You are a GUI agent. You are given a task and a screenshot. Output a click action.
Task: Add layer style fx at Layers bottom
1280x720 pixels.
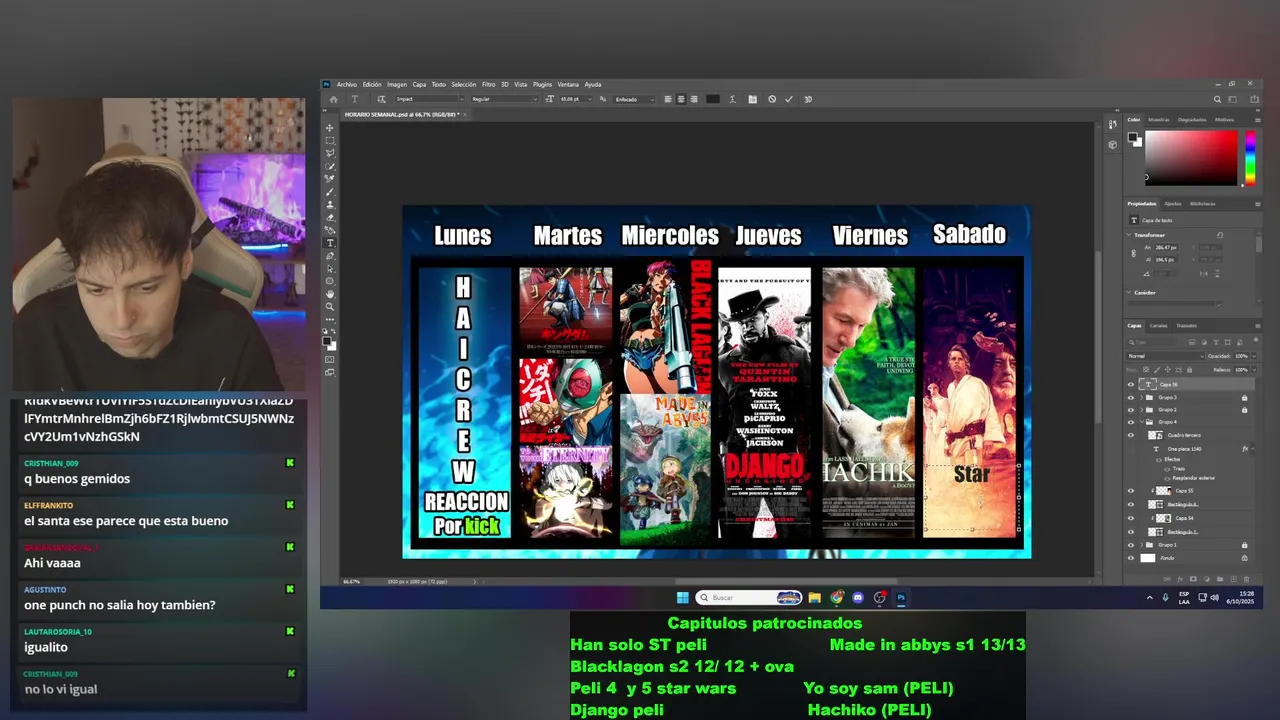point(1180,579)
